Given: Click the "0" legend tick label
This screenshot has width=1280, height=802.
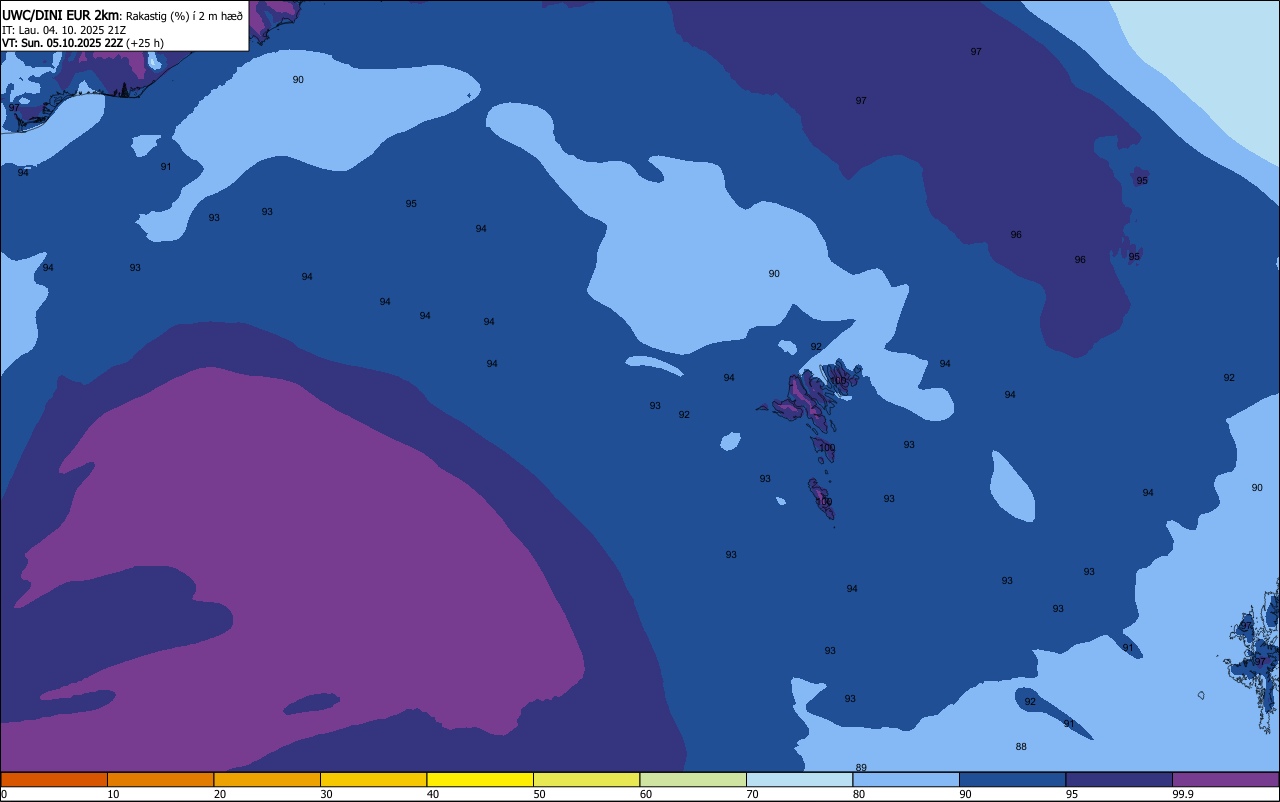Looking at the screenshot, I should tap(4, 794).
